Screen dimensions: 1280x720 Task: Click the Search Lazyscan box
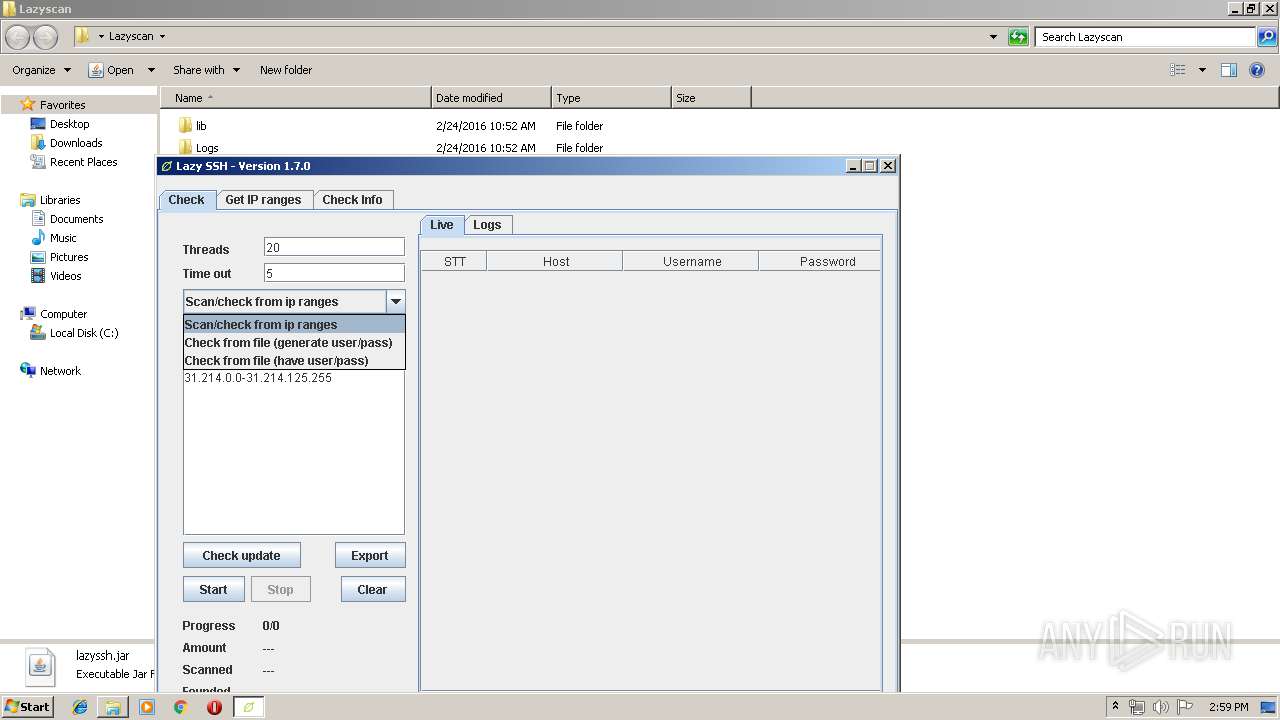[1146, 37]
